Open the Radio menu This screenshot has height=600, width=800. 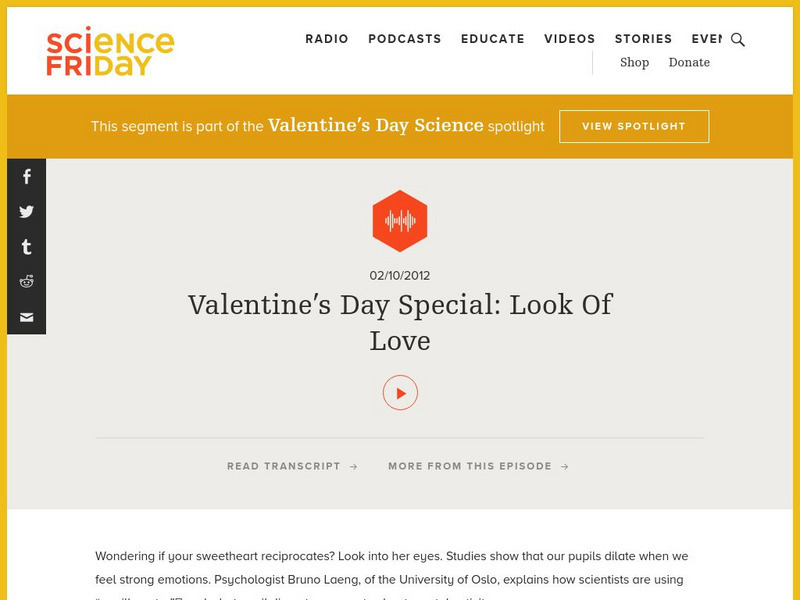tap(327, 39)
